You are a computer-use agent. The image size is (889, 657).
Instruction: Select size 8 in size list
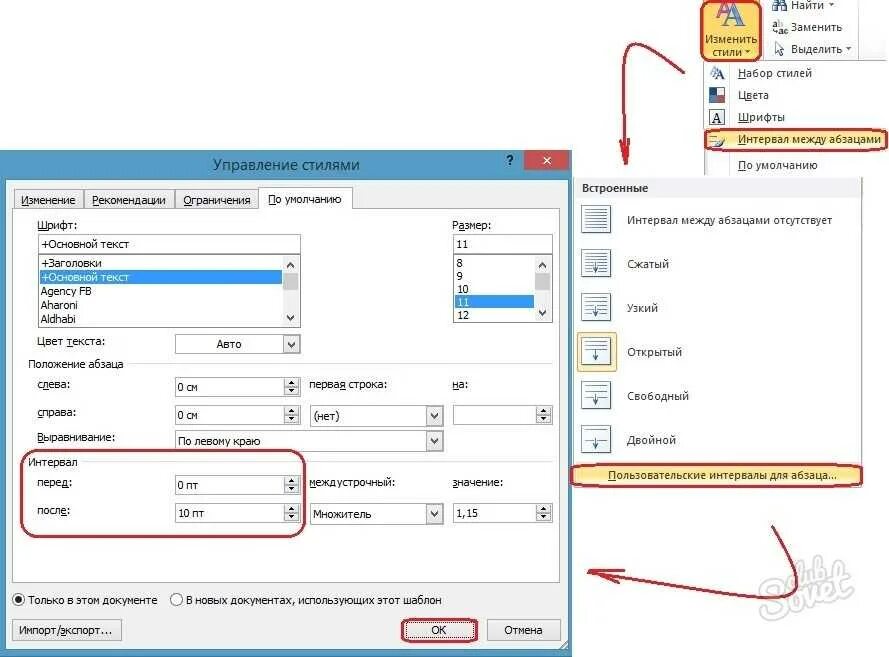tap(494, 263)
